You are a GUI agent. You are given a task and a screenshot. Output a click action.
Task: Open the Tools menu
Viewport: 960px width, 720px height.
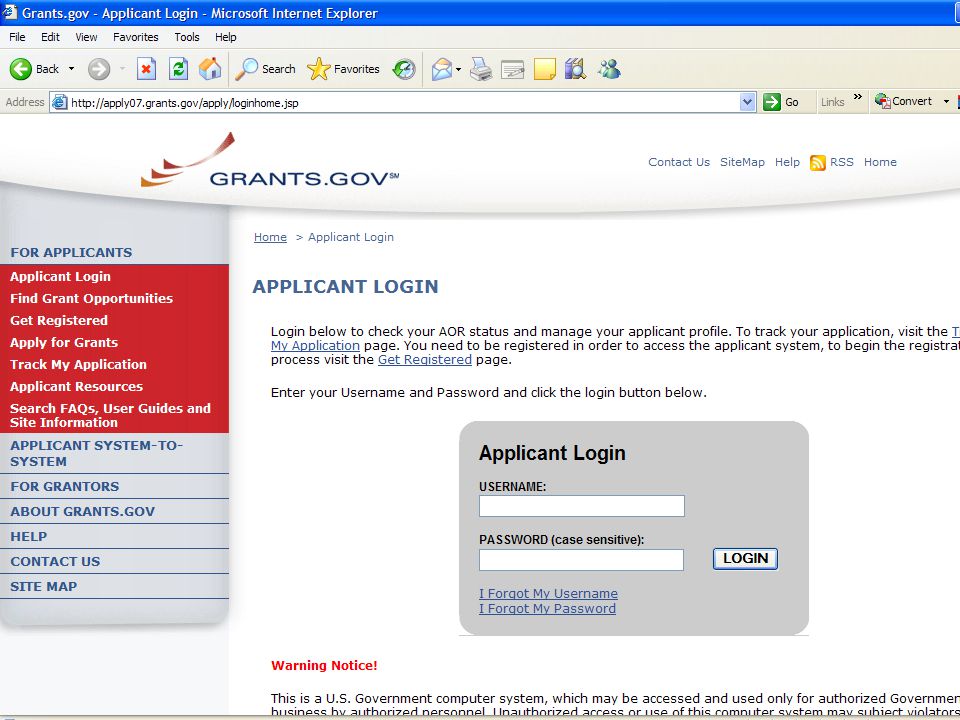pyautogui.click(x=187, y=37)
